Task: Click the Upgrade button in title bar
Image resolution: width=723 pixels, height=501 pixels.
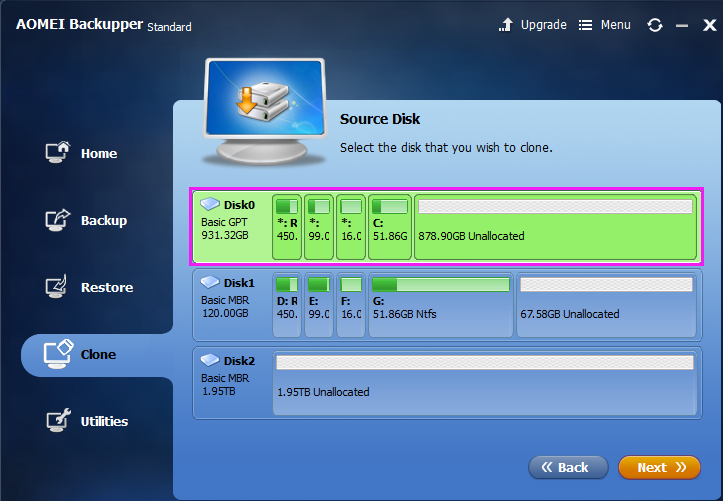Action: coord(533,24)
